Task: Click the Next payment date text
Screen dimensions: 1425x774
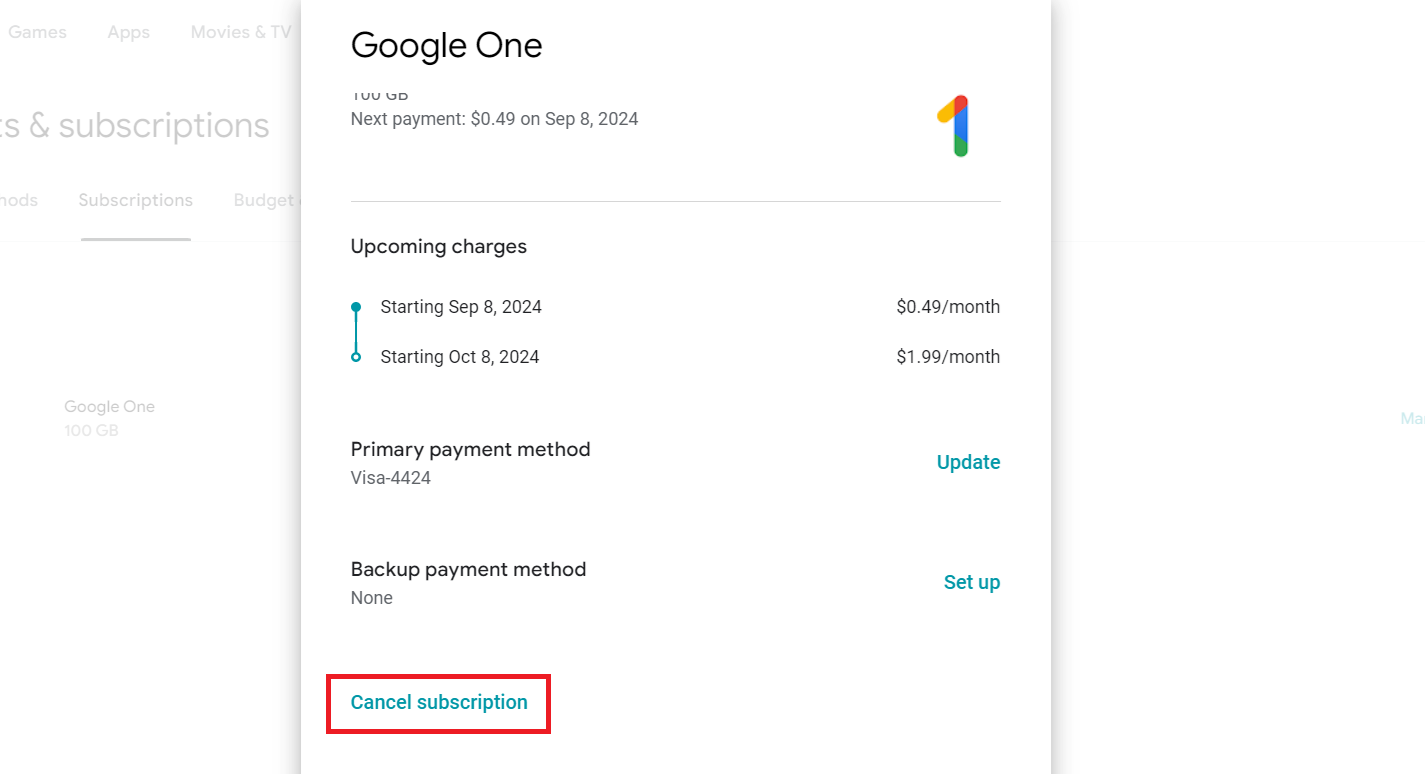Action: (494, 119)
